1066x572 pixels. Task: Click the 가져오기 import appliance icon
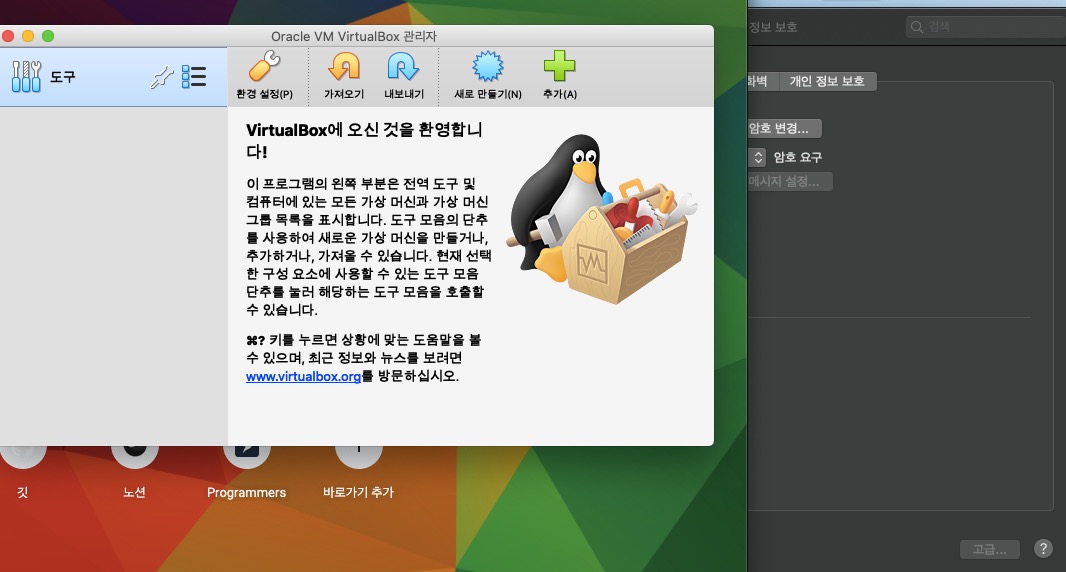tap(344, 75)
